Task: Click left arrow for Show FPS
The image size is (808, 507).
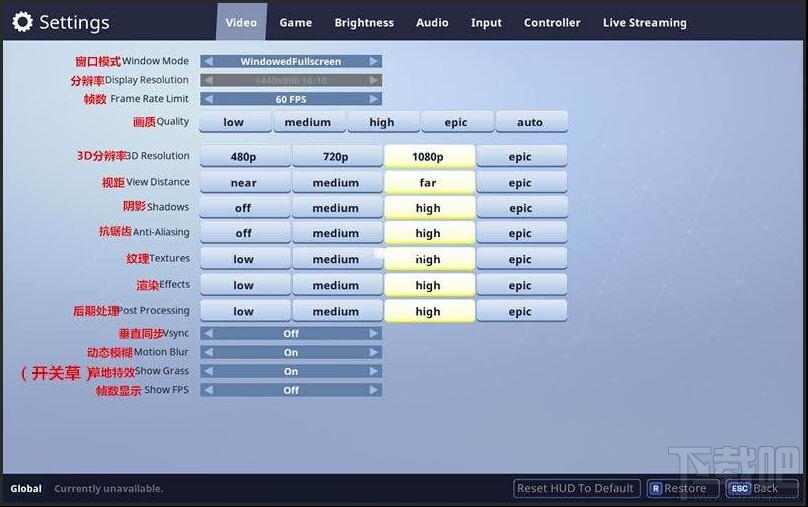Action: 208,390
